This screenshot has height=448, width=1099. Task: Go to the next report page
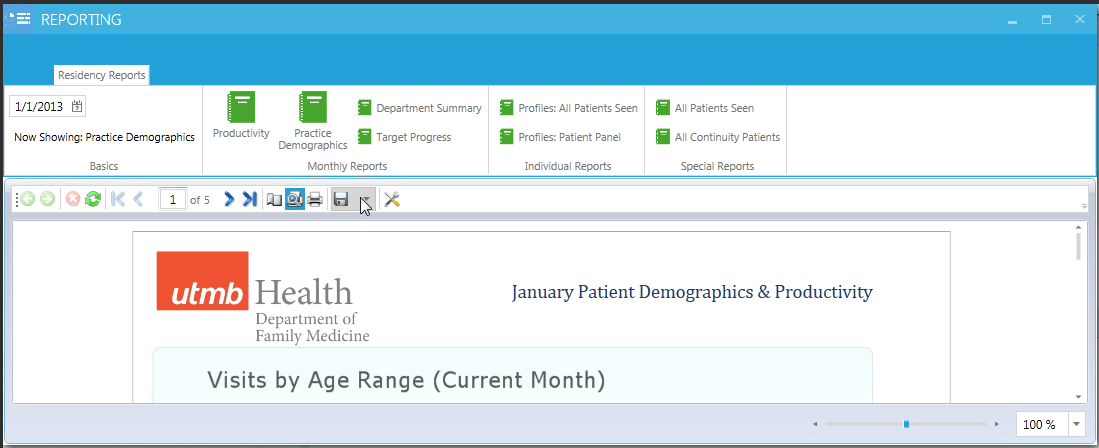pyautogui.click(x=229, y=199)
